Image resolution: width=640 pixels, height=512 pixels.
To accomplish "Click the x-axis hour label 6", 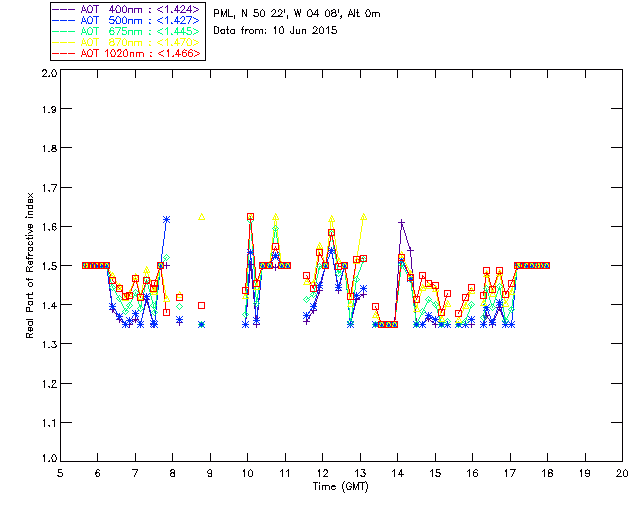I will [x=98, y=473].
